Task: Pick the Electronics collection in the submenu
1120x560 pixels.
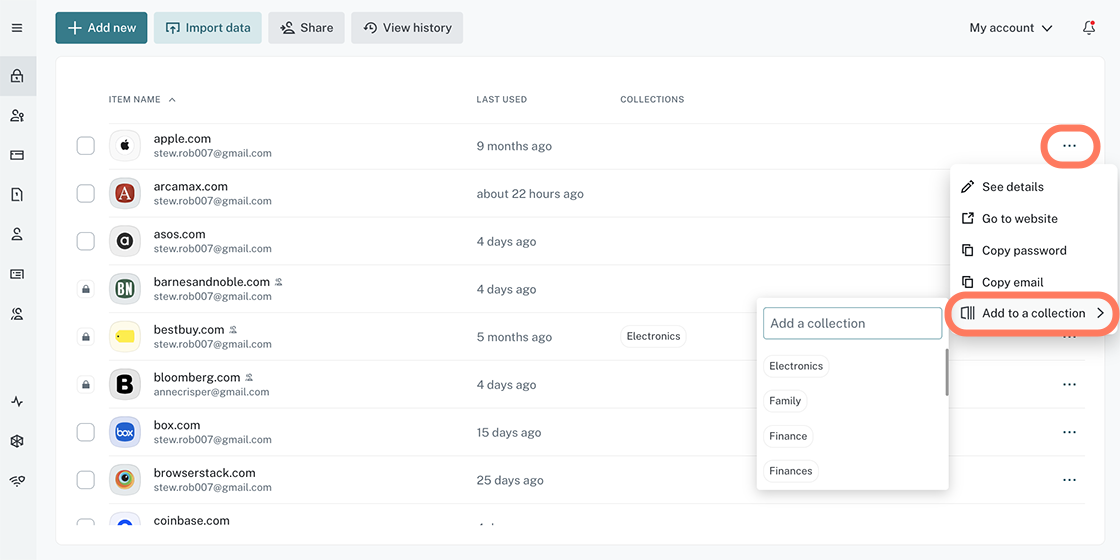Action: pyautogui.click(x=796, y=366)
